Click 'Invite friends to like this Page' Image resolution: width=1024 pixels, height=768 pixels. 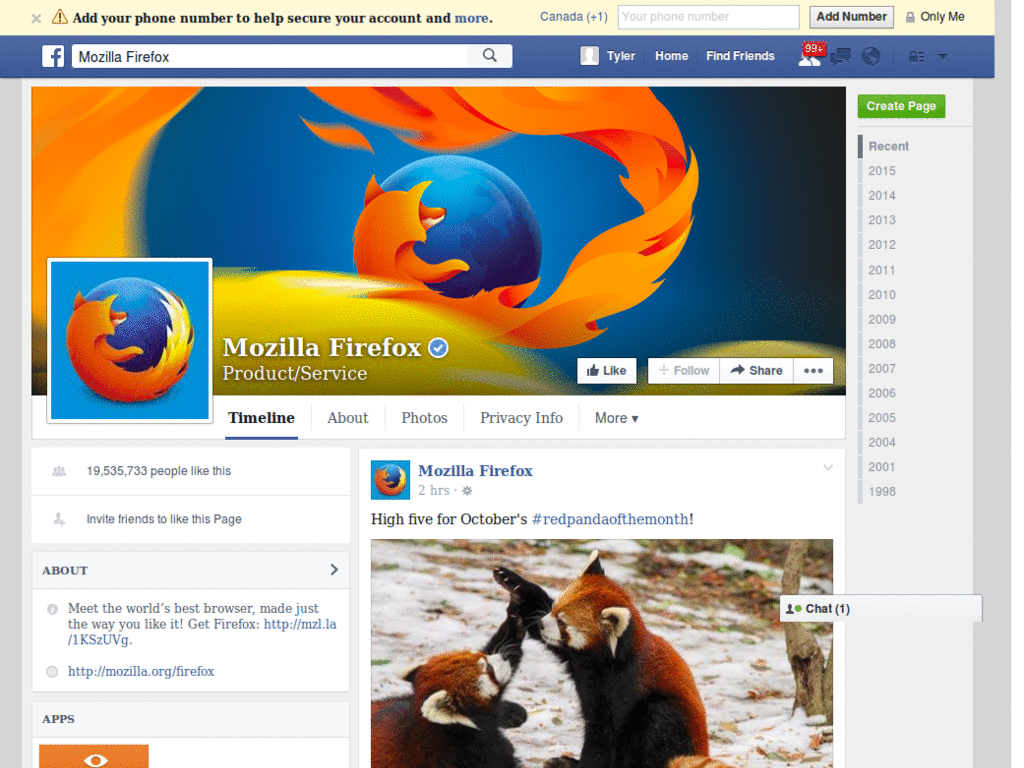pos(164,519)
